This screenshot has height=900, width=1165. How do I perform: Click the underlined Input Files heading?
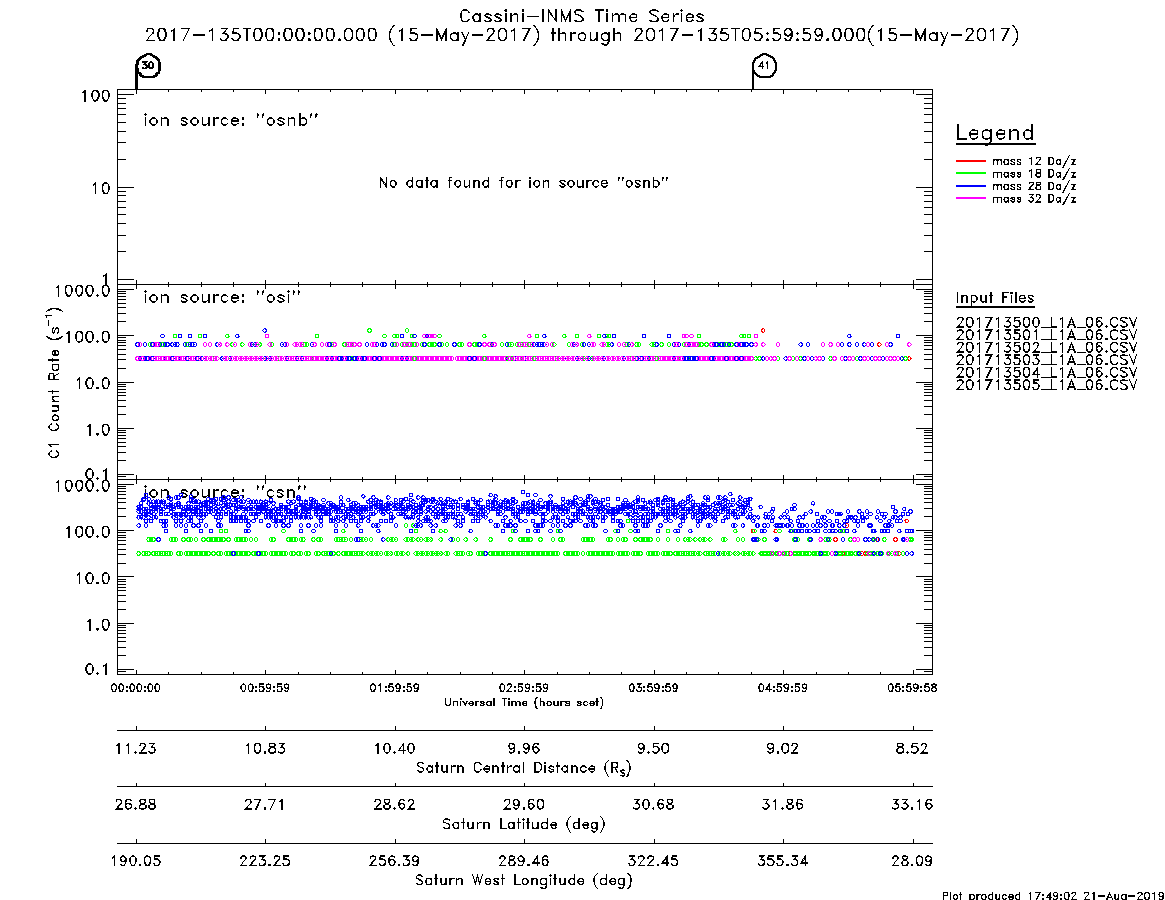995,298
